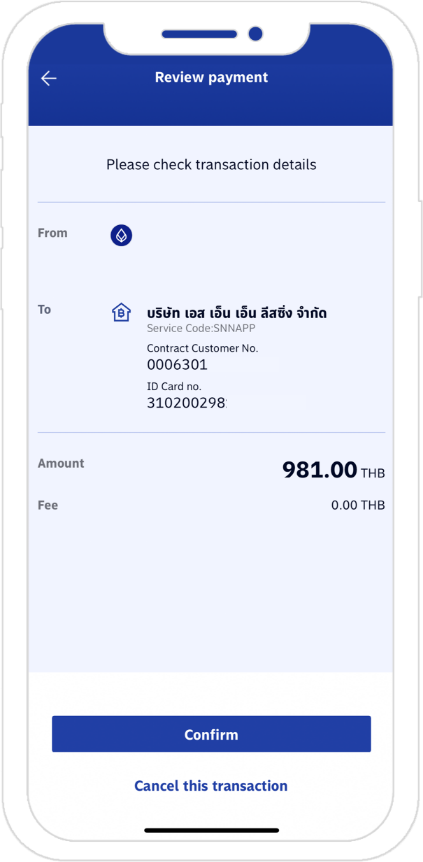Click the biller house icon beside To
The width and height of the screenshot is (423, 862).
[x=121, y=312]
